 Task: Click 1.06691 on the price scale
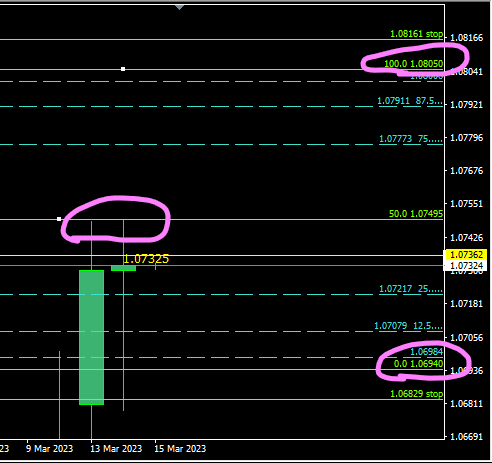point(466,437)
